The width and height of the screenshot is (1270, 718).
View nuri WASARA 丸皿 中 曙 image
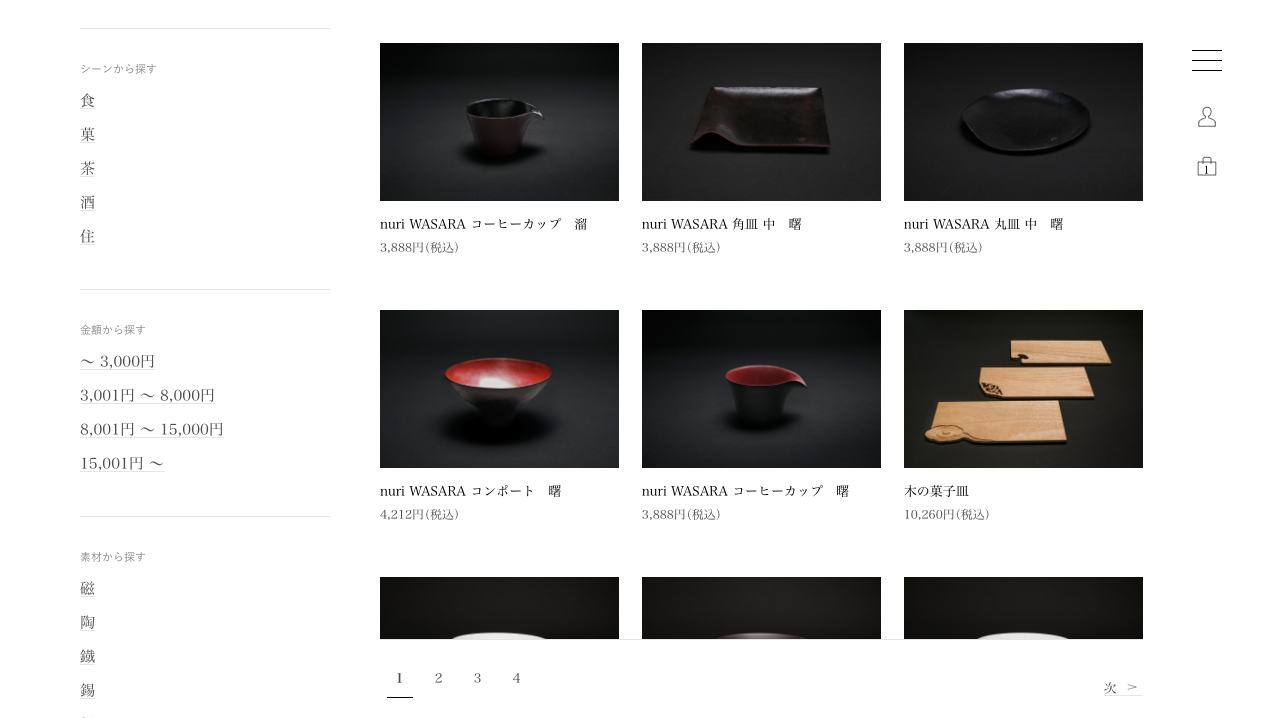[x=1023, y=122]
